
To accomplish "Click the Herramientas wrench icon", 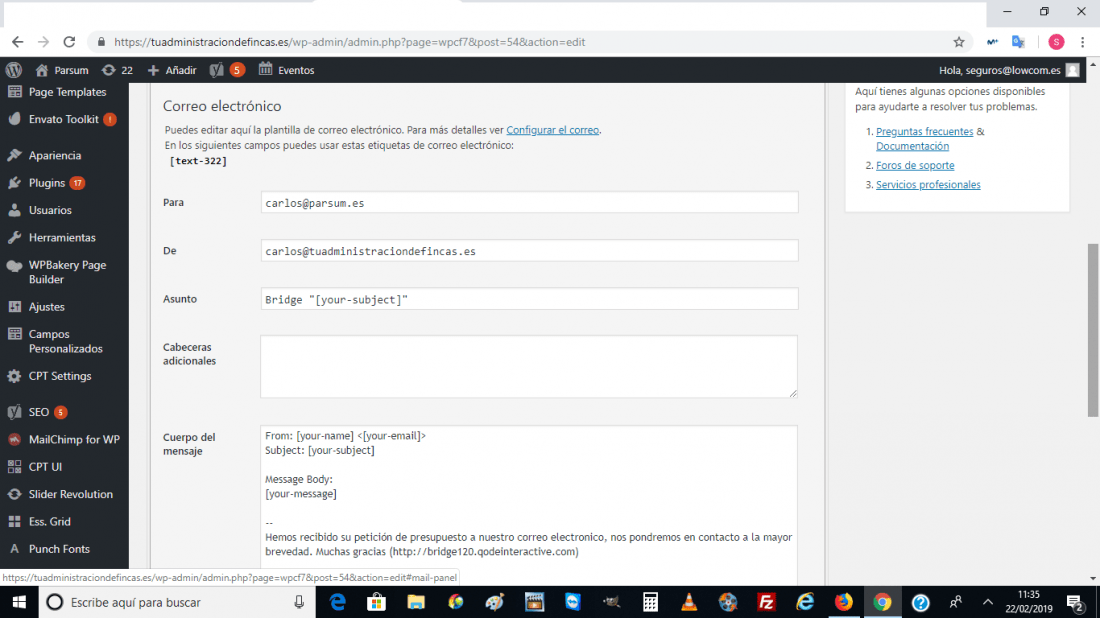I will point(14,237).
